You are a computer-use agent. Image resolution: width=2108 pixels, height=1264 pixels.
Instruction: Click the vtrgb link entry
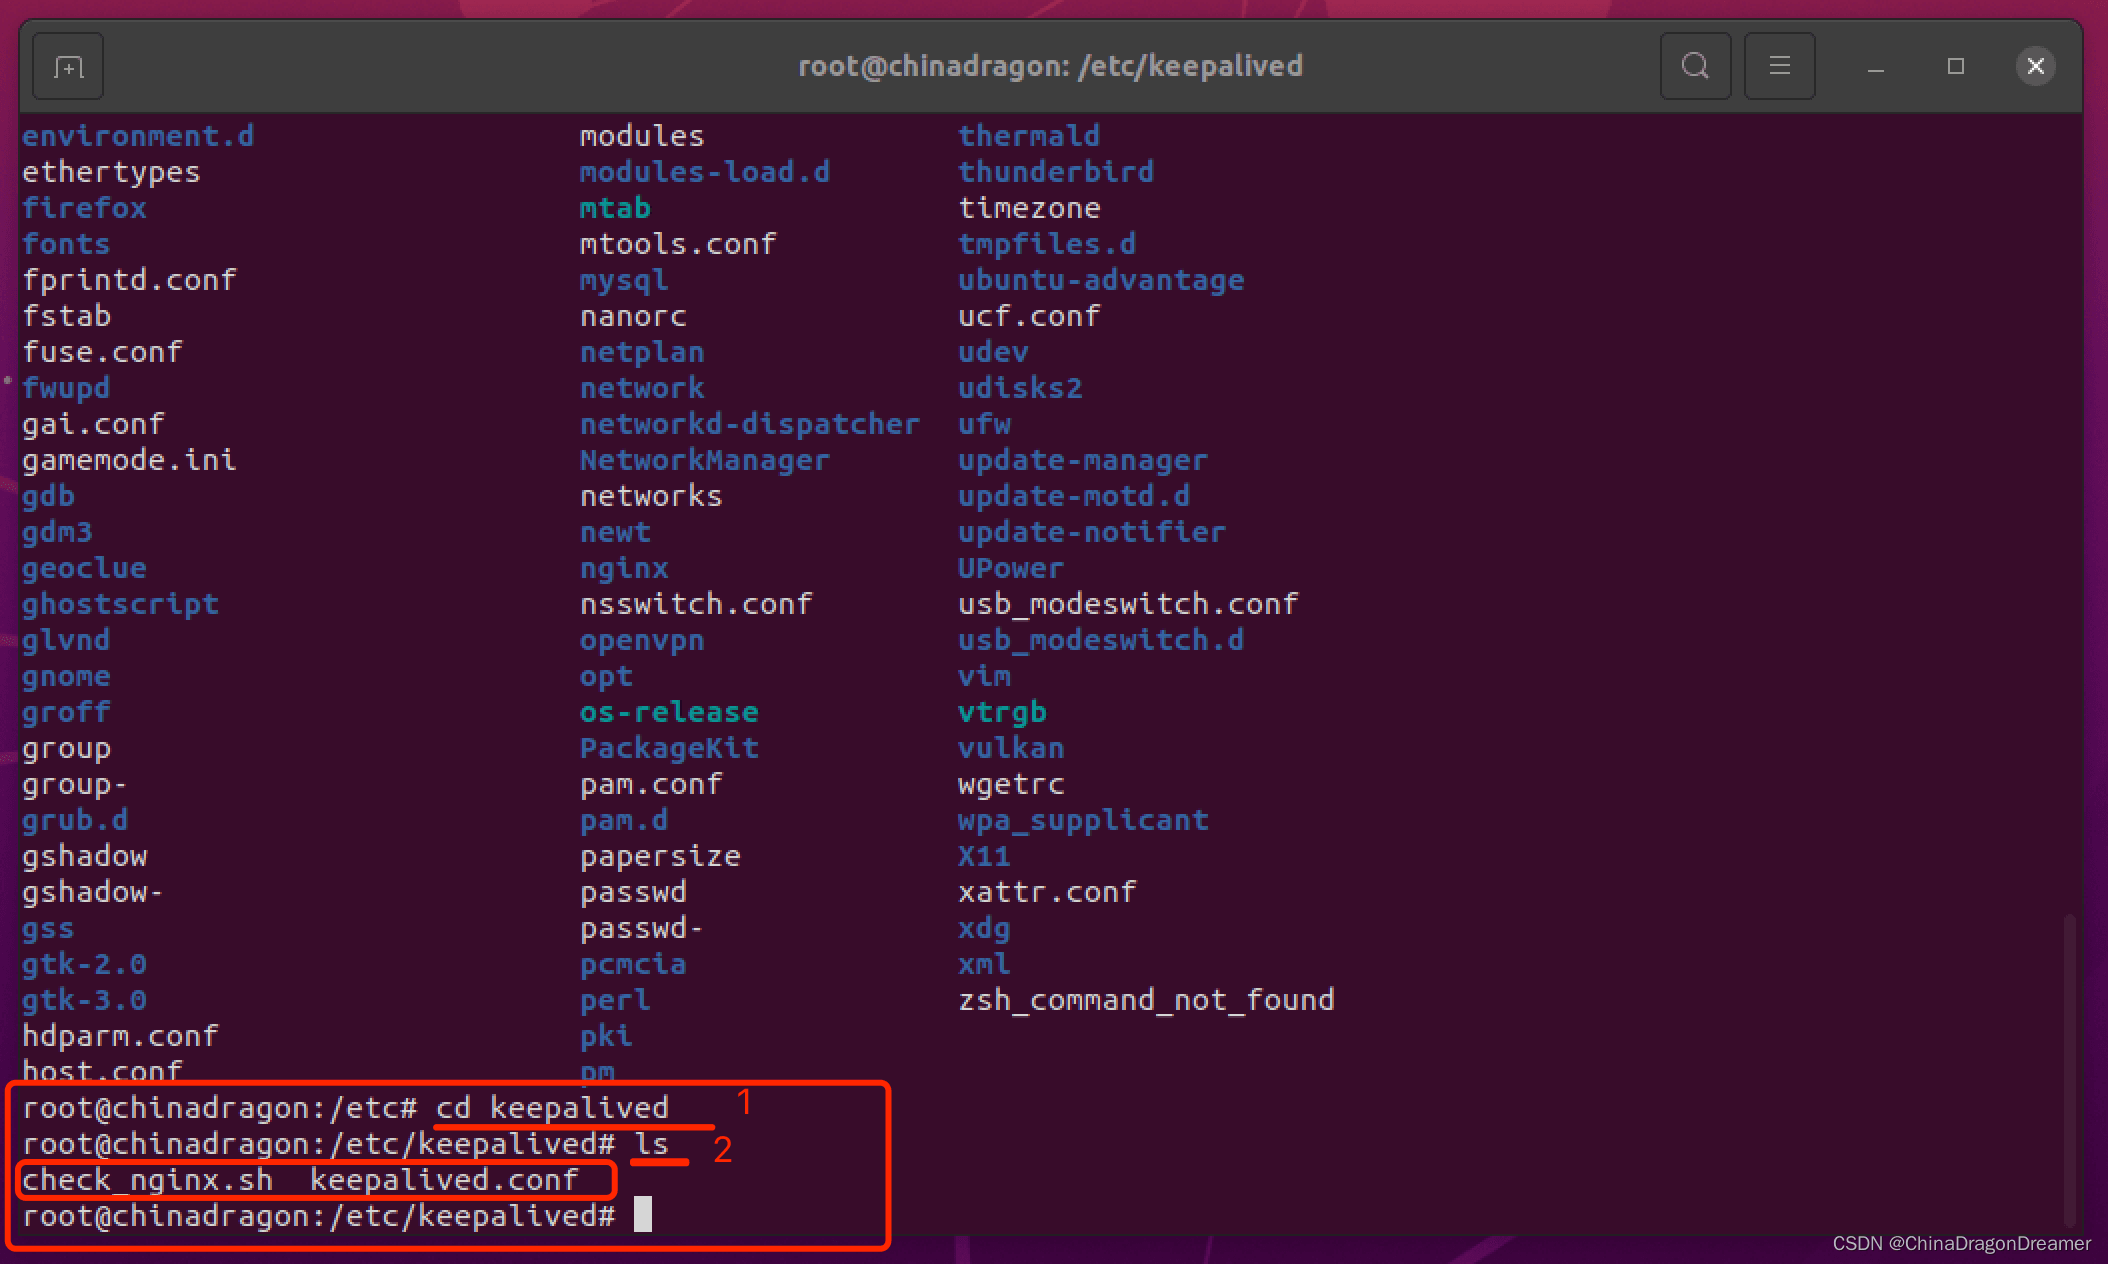click(1002, 712)
